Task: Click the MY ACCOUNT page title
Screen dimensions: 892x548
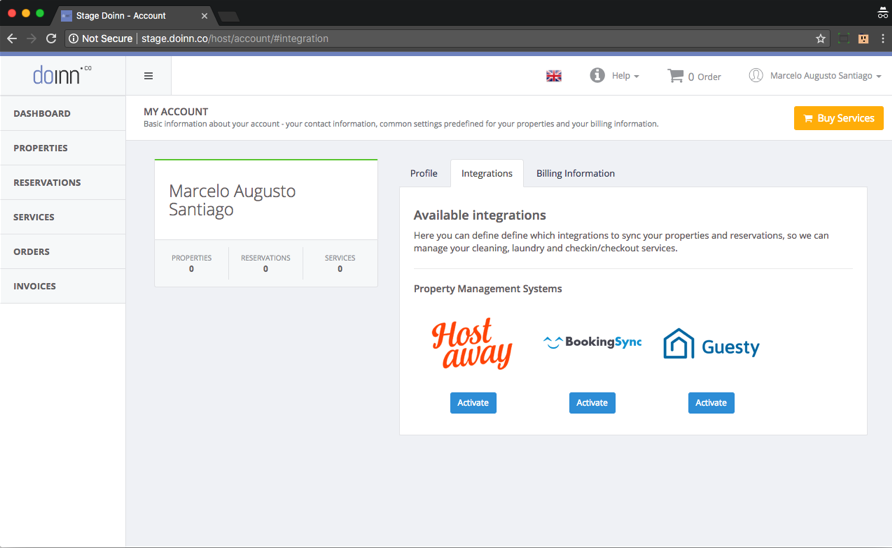Action: tap(176, 112)
